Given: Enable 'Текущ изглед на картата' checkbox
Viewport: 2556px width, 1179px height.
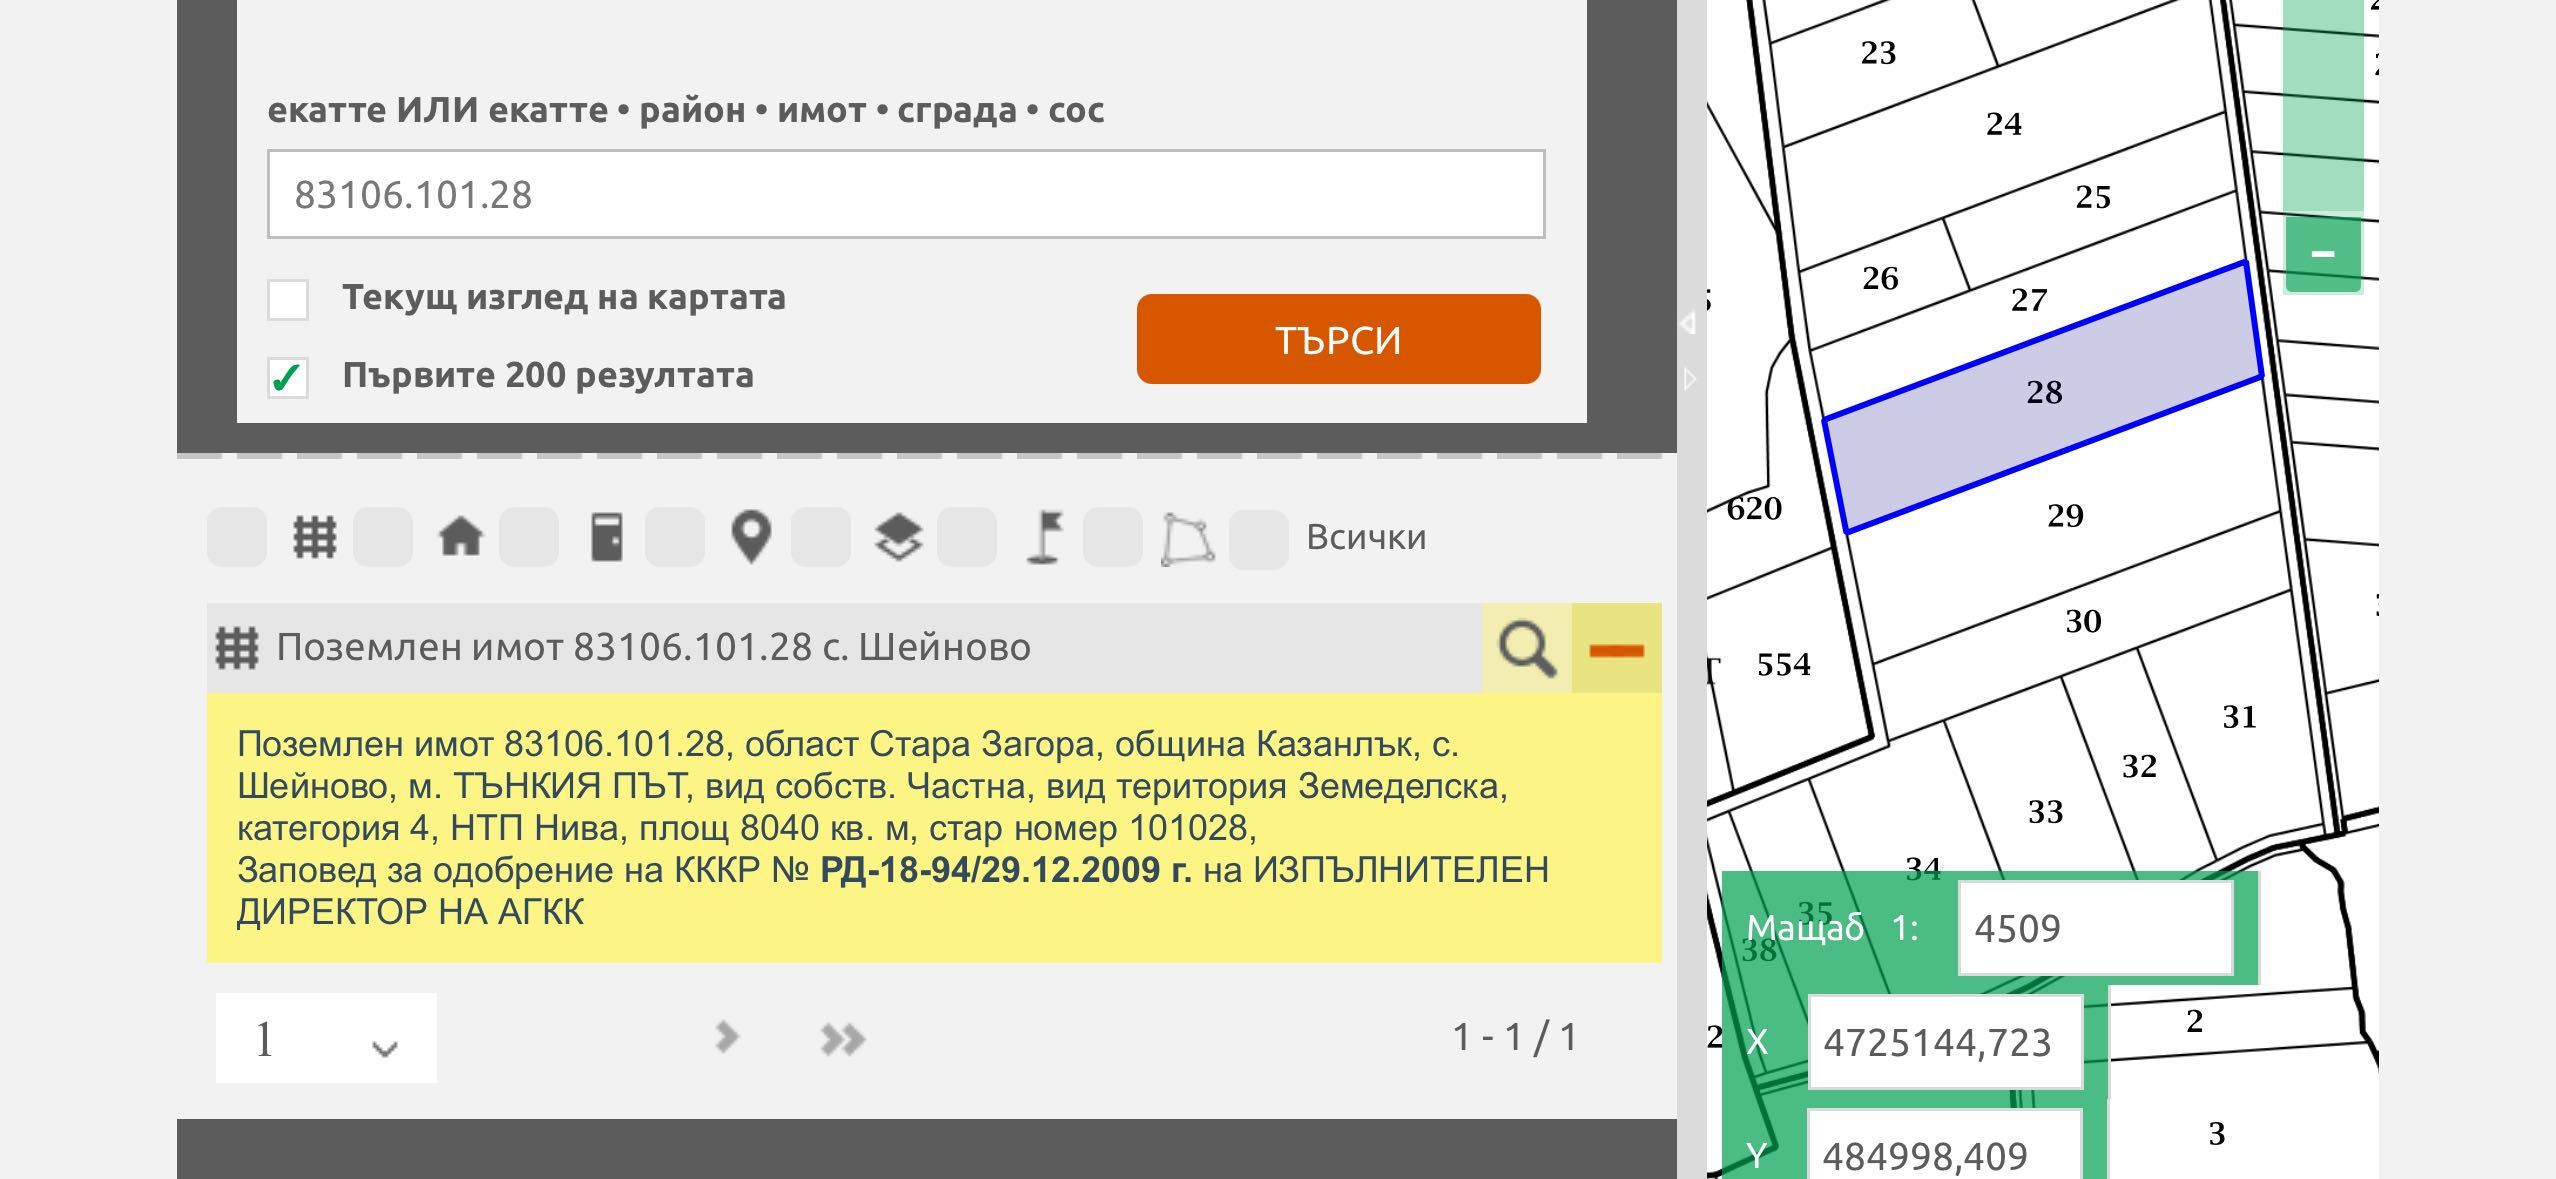Looking at the screenshot, I should (x=288, y=299).
